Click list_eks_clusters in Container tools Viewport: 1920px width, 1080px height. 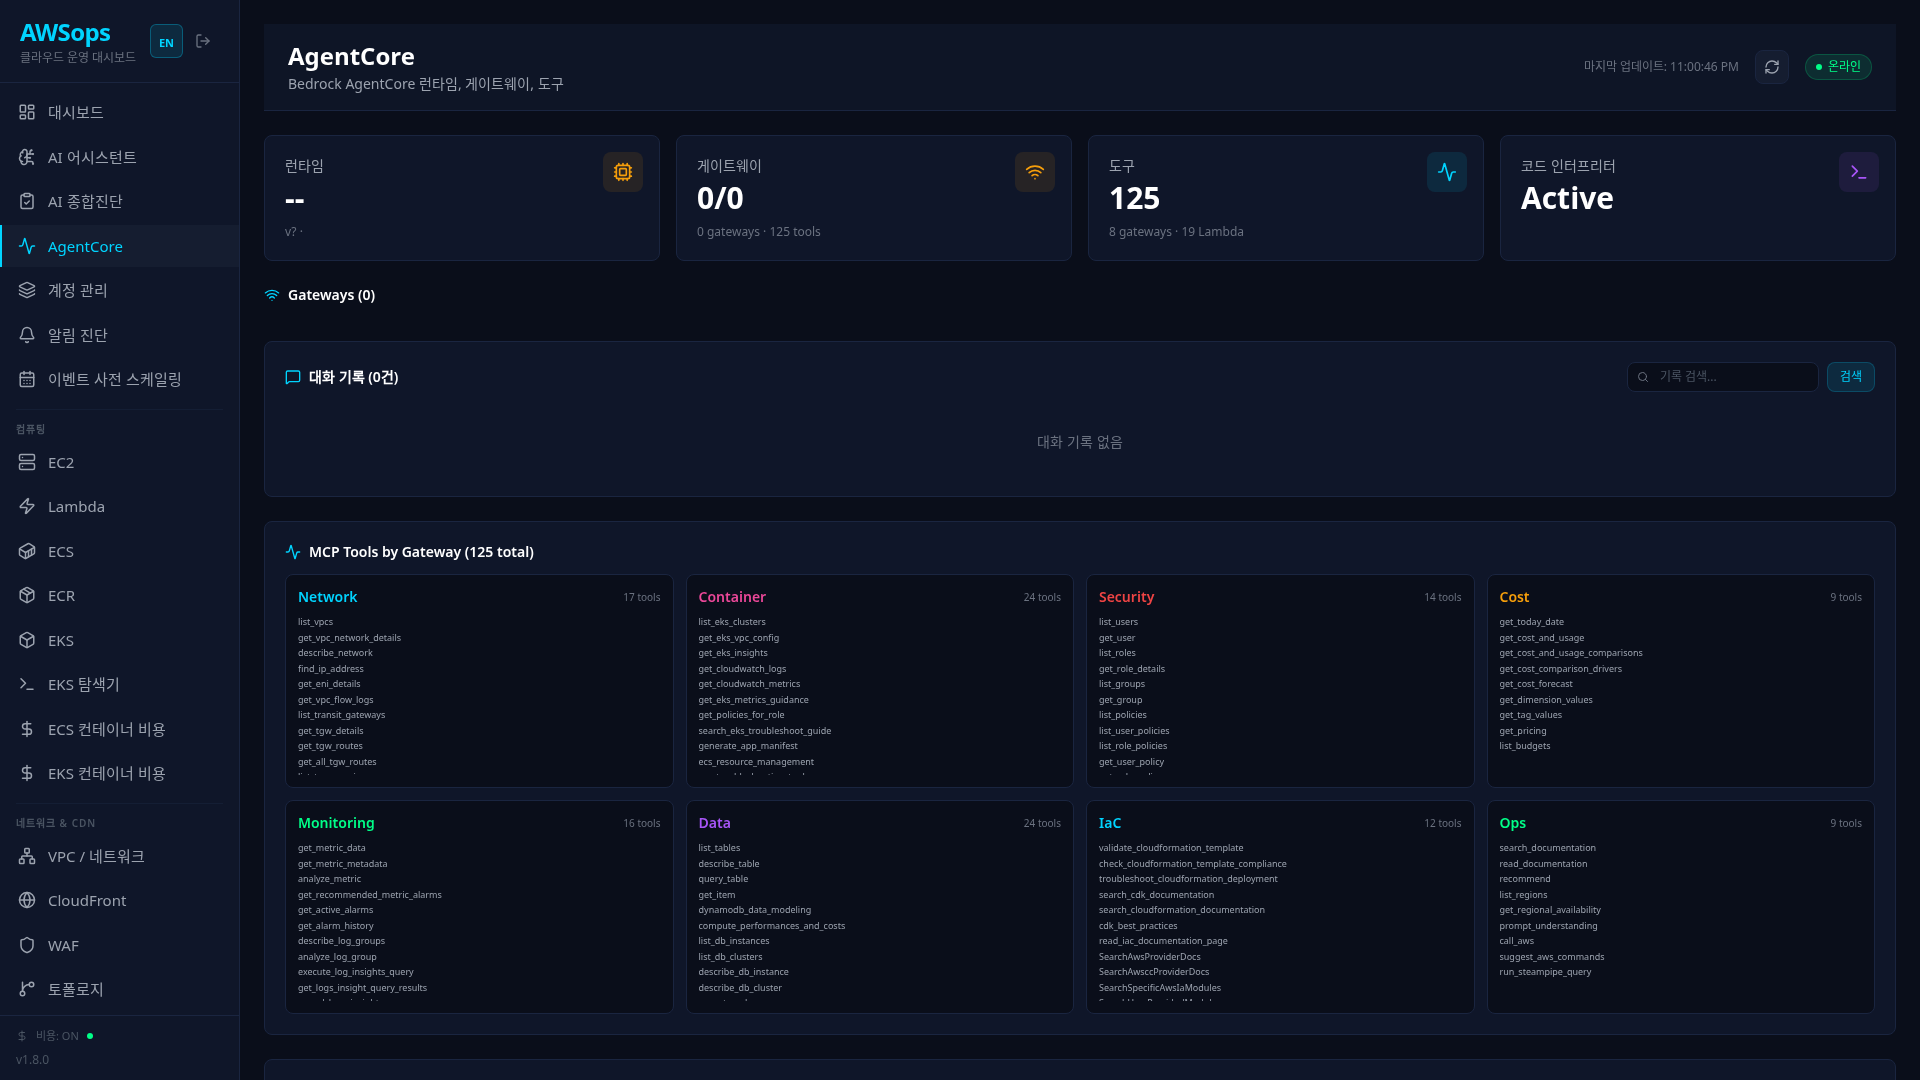point(732,622)
